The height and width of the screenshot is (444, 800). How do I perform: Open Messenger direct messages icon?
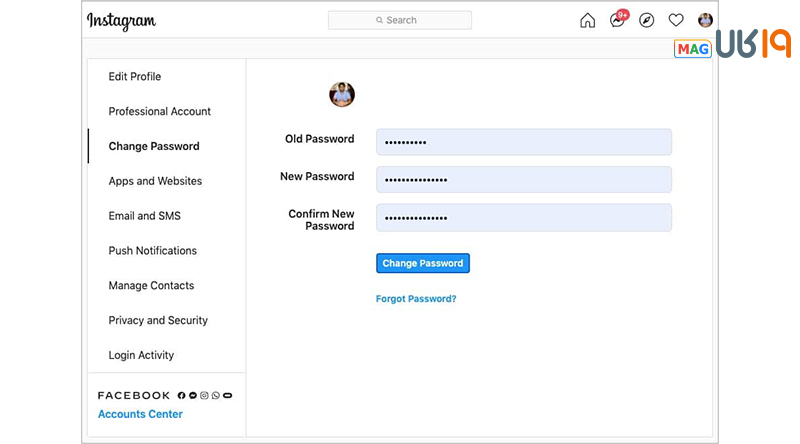(617, 20)
